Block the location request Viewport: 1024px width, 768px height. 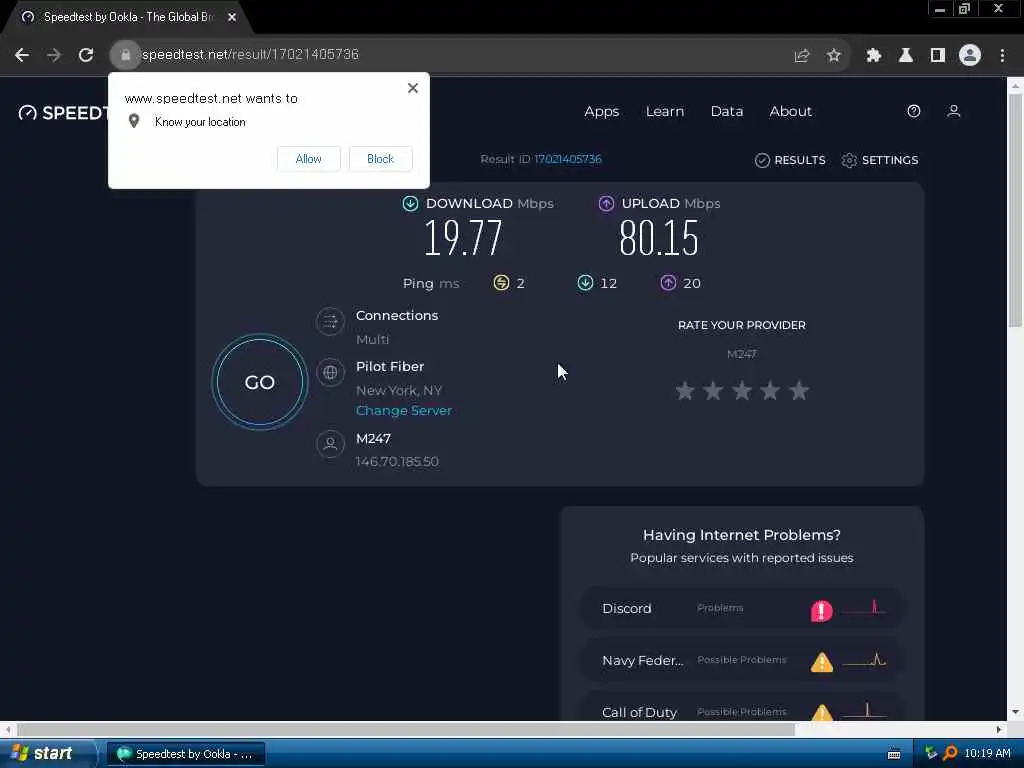[x=380, y=159]
